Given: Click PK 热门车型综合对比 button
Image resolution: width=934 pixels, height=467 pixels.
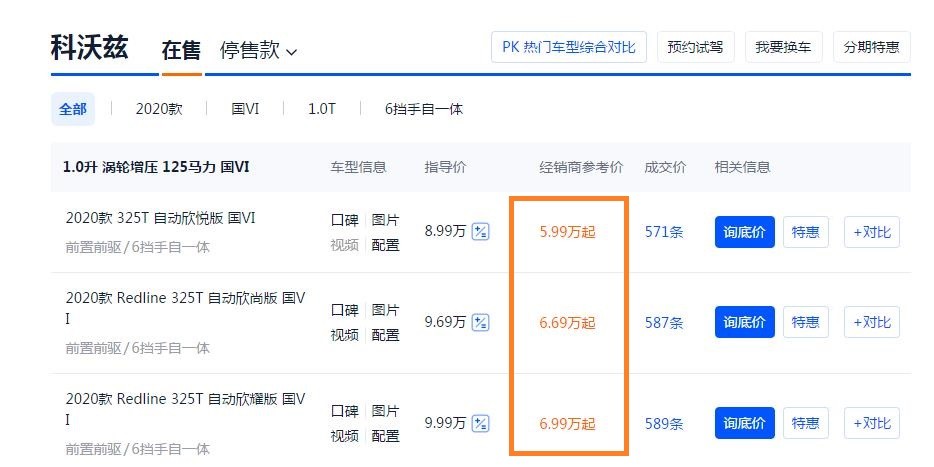Looking at the screenshot, I should (x=569, y=47).
